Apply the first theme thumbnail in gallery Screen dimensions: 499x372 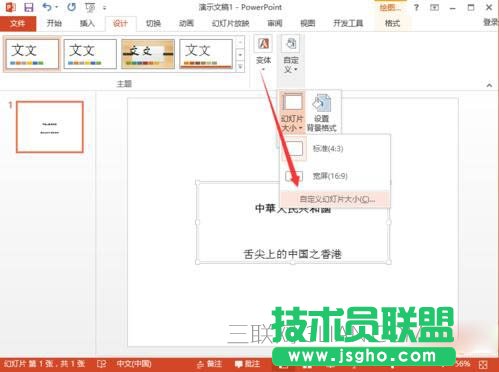32,54
